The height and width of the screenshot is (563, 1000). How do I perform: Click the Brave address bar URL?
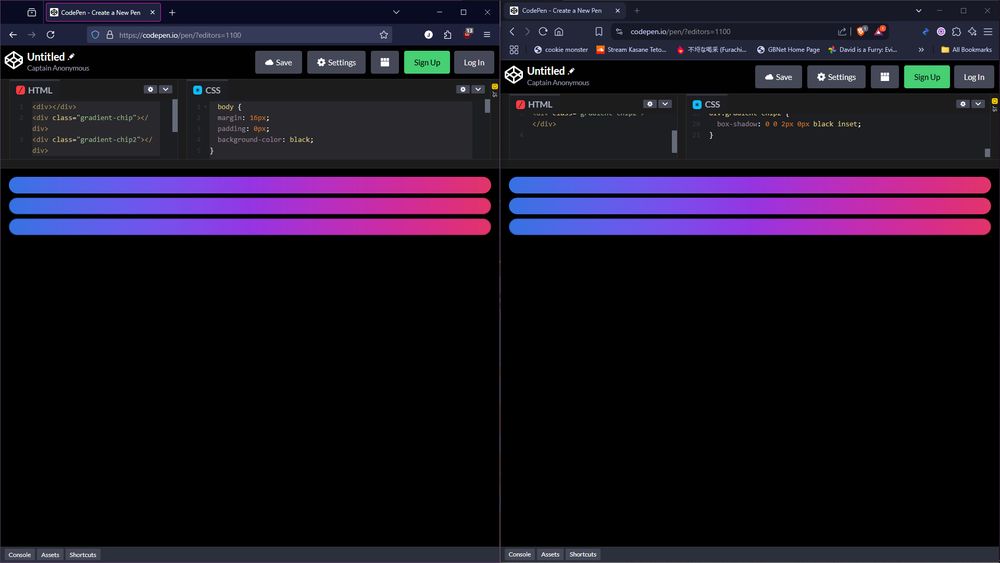point(680,31)
